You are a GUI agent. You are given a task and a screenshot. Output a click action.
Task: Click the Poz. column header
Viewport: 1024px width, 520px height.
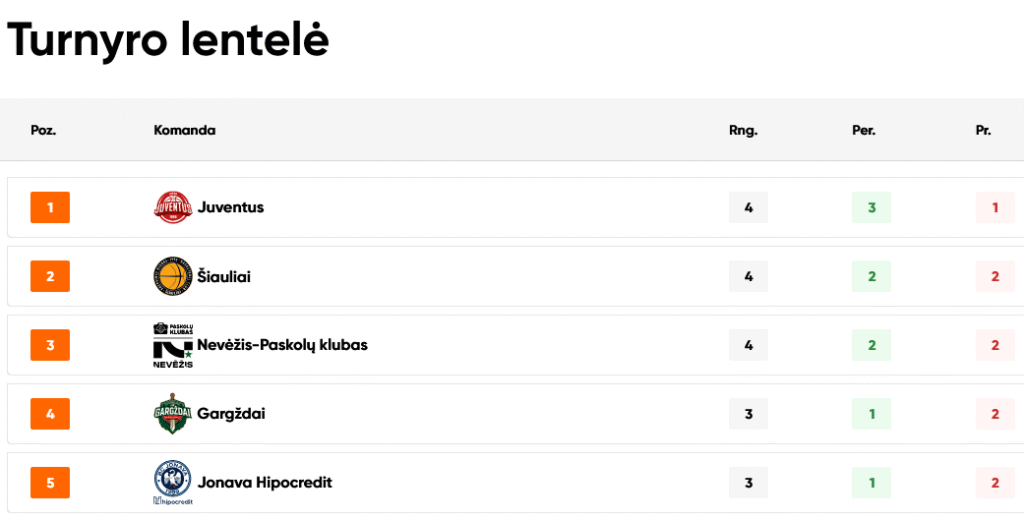(x=43, y=130)
